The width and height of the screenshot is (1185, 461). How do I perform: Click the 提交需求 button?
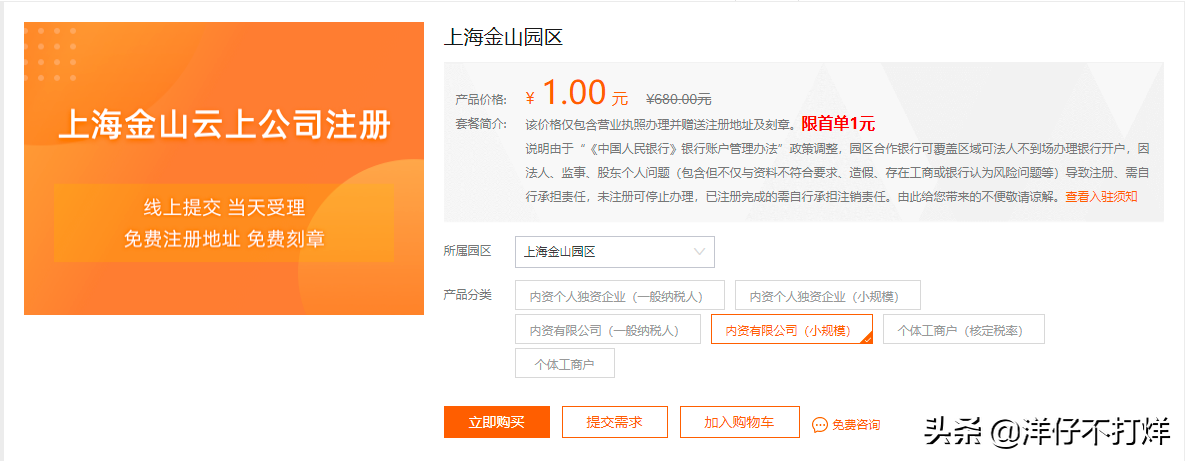pos(614,422)
